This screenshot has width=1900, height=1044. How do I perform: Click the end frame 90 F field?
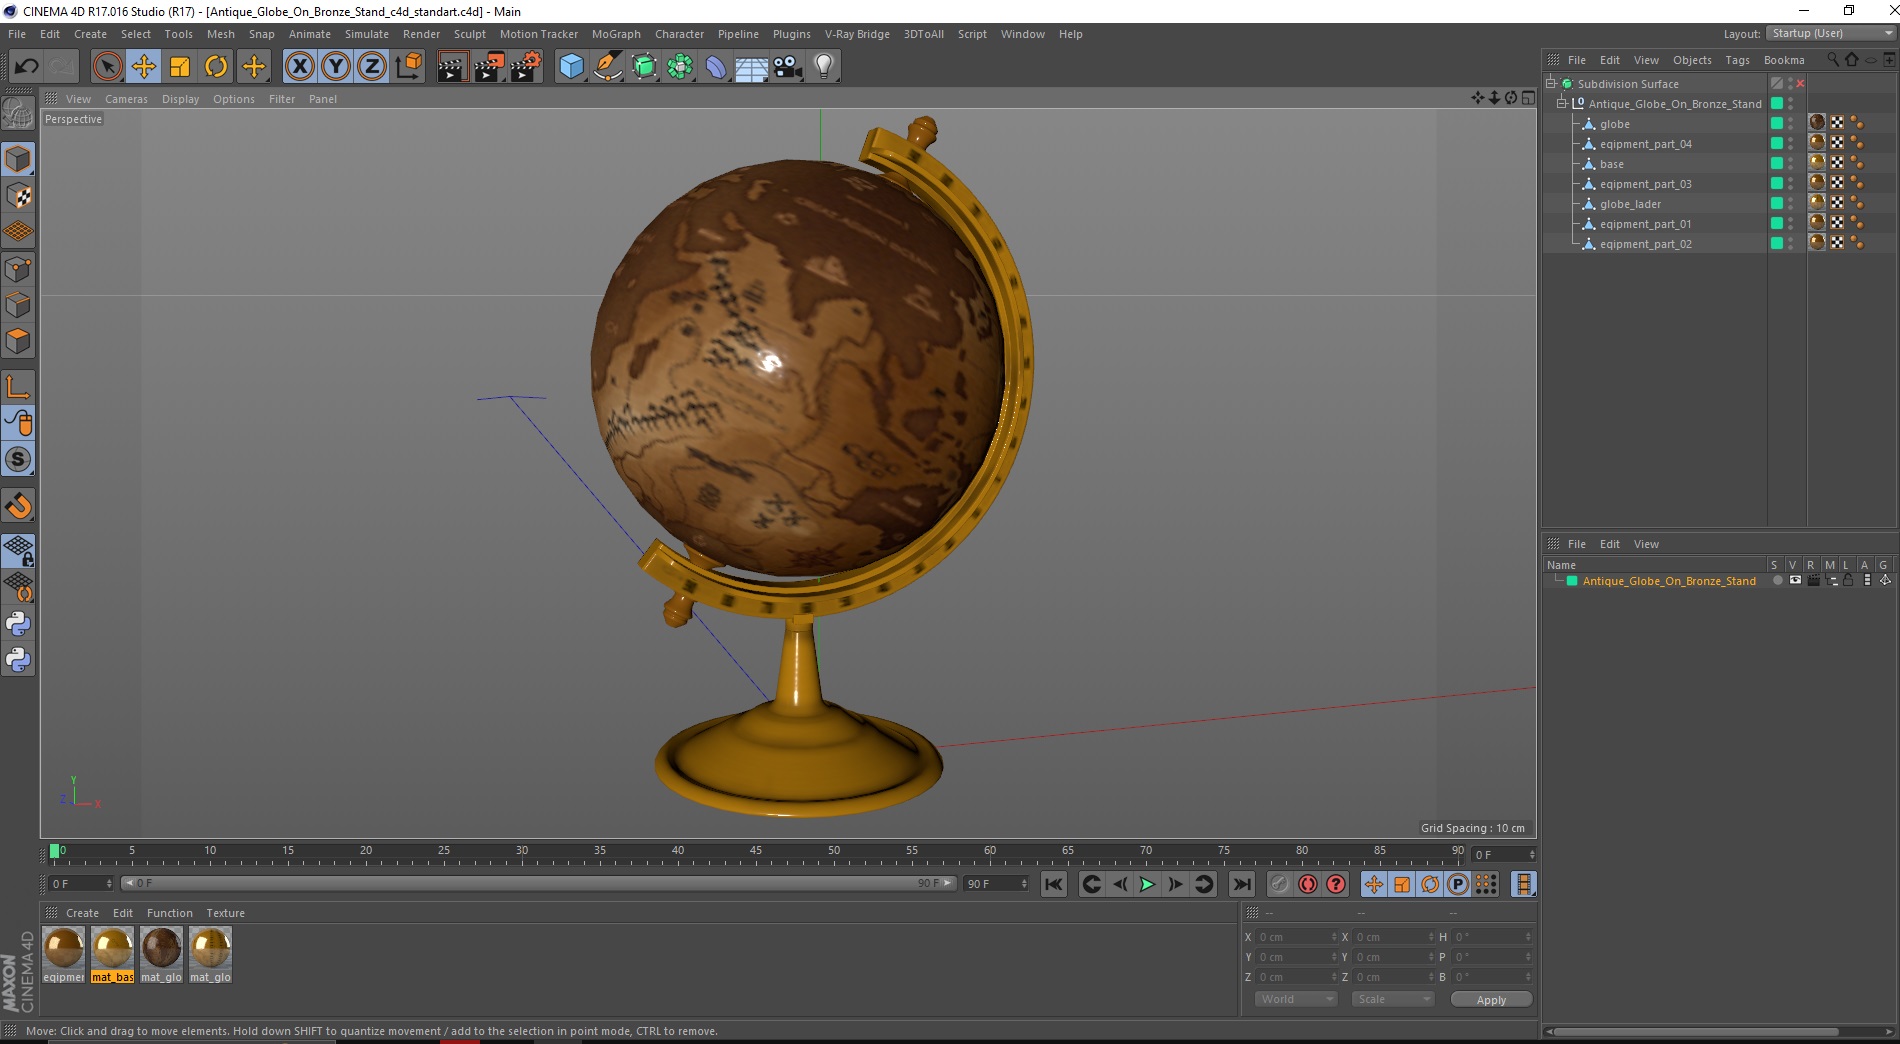(x=996, y=884)
